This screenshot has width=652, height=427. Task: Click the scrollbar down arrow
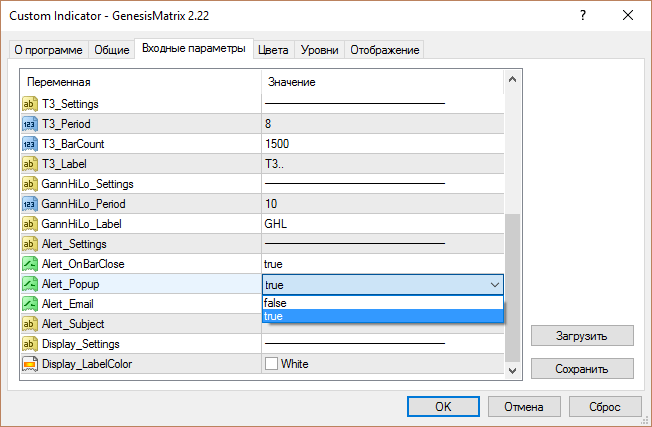pos(512,370)
